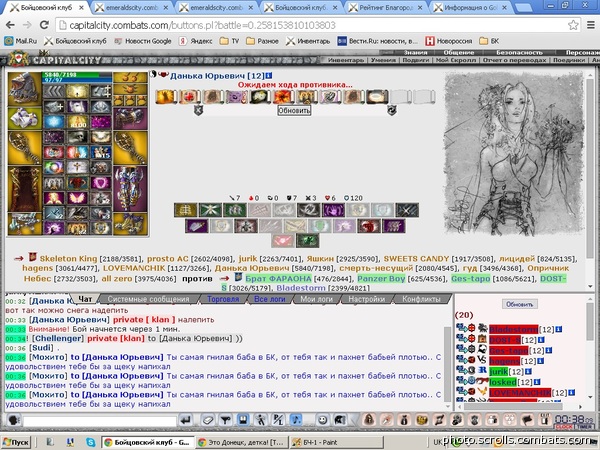Image resolution: width=600 pixels, height=450 pixels.
Task: Open the TV bookmarks folder
Action: 230,41
